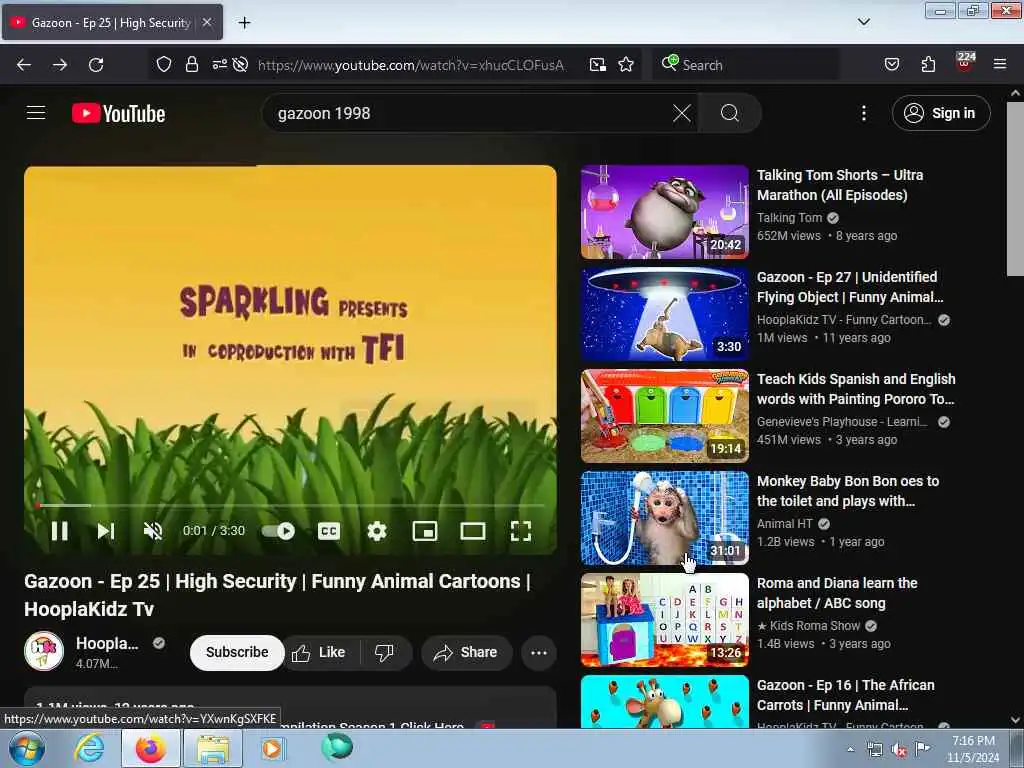Go forward in Firefox
This screenshot has width=1024, height=768.
(60, 65)
